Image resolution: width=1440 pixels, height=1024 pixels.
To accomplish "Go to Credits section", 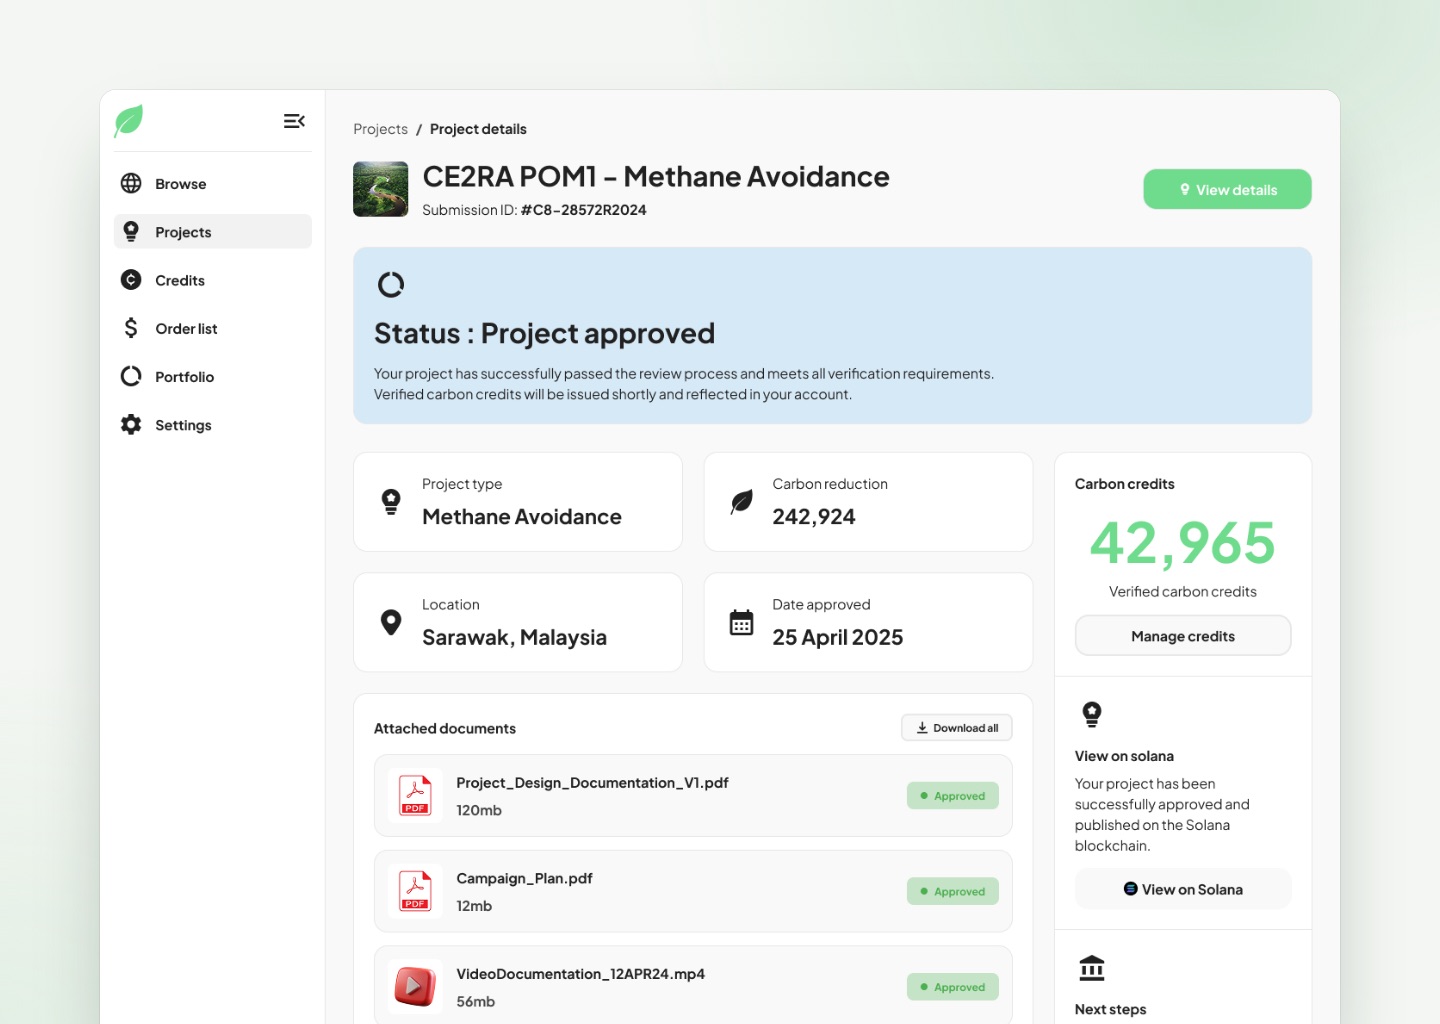I will coord(213,280).
